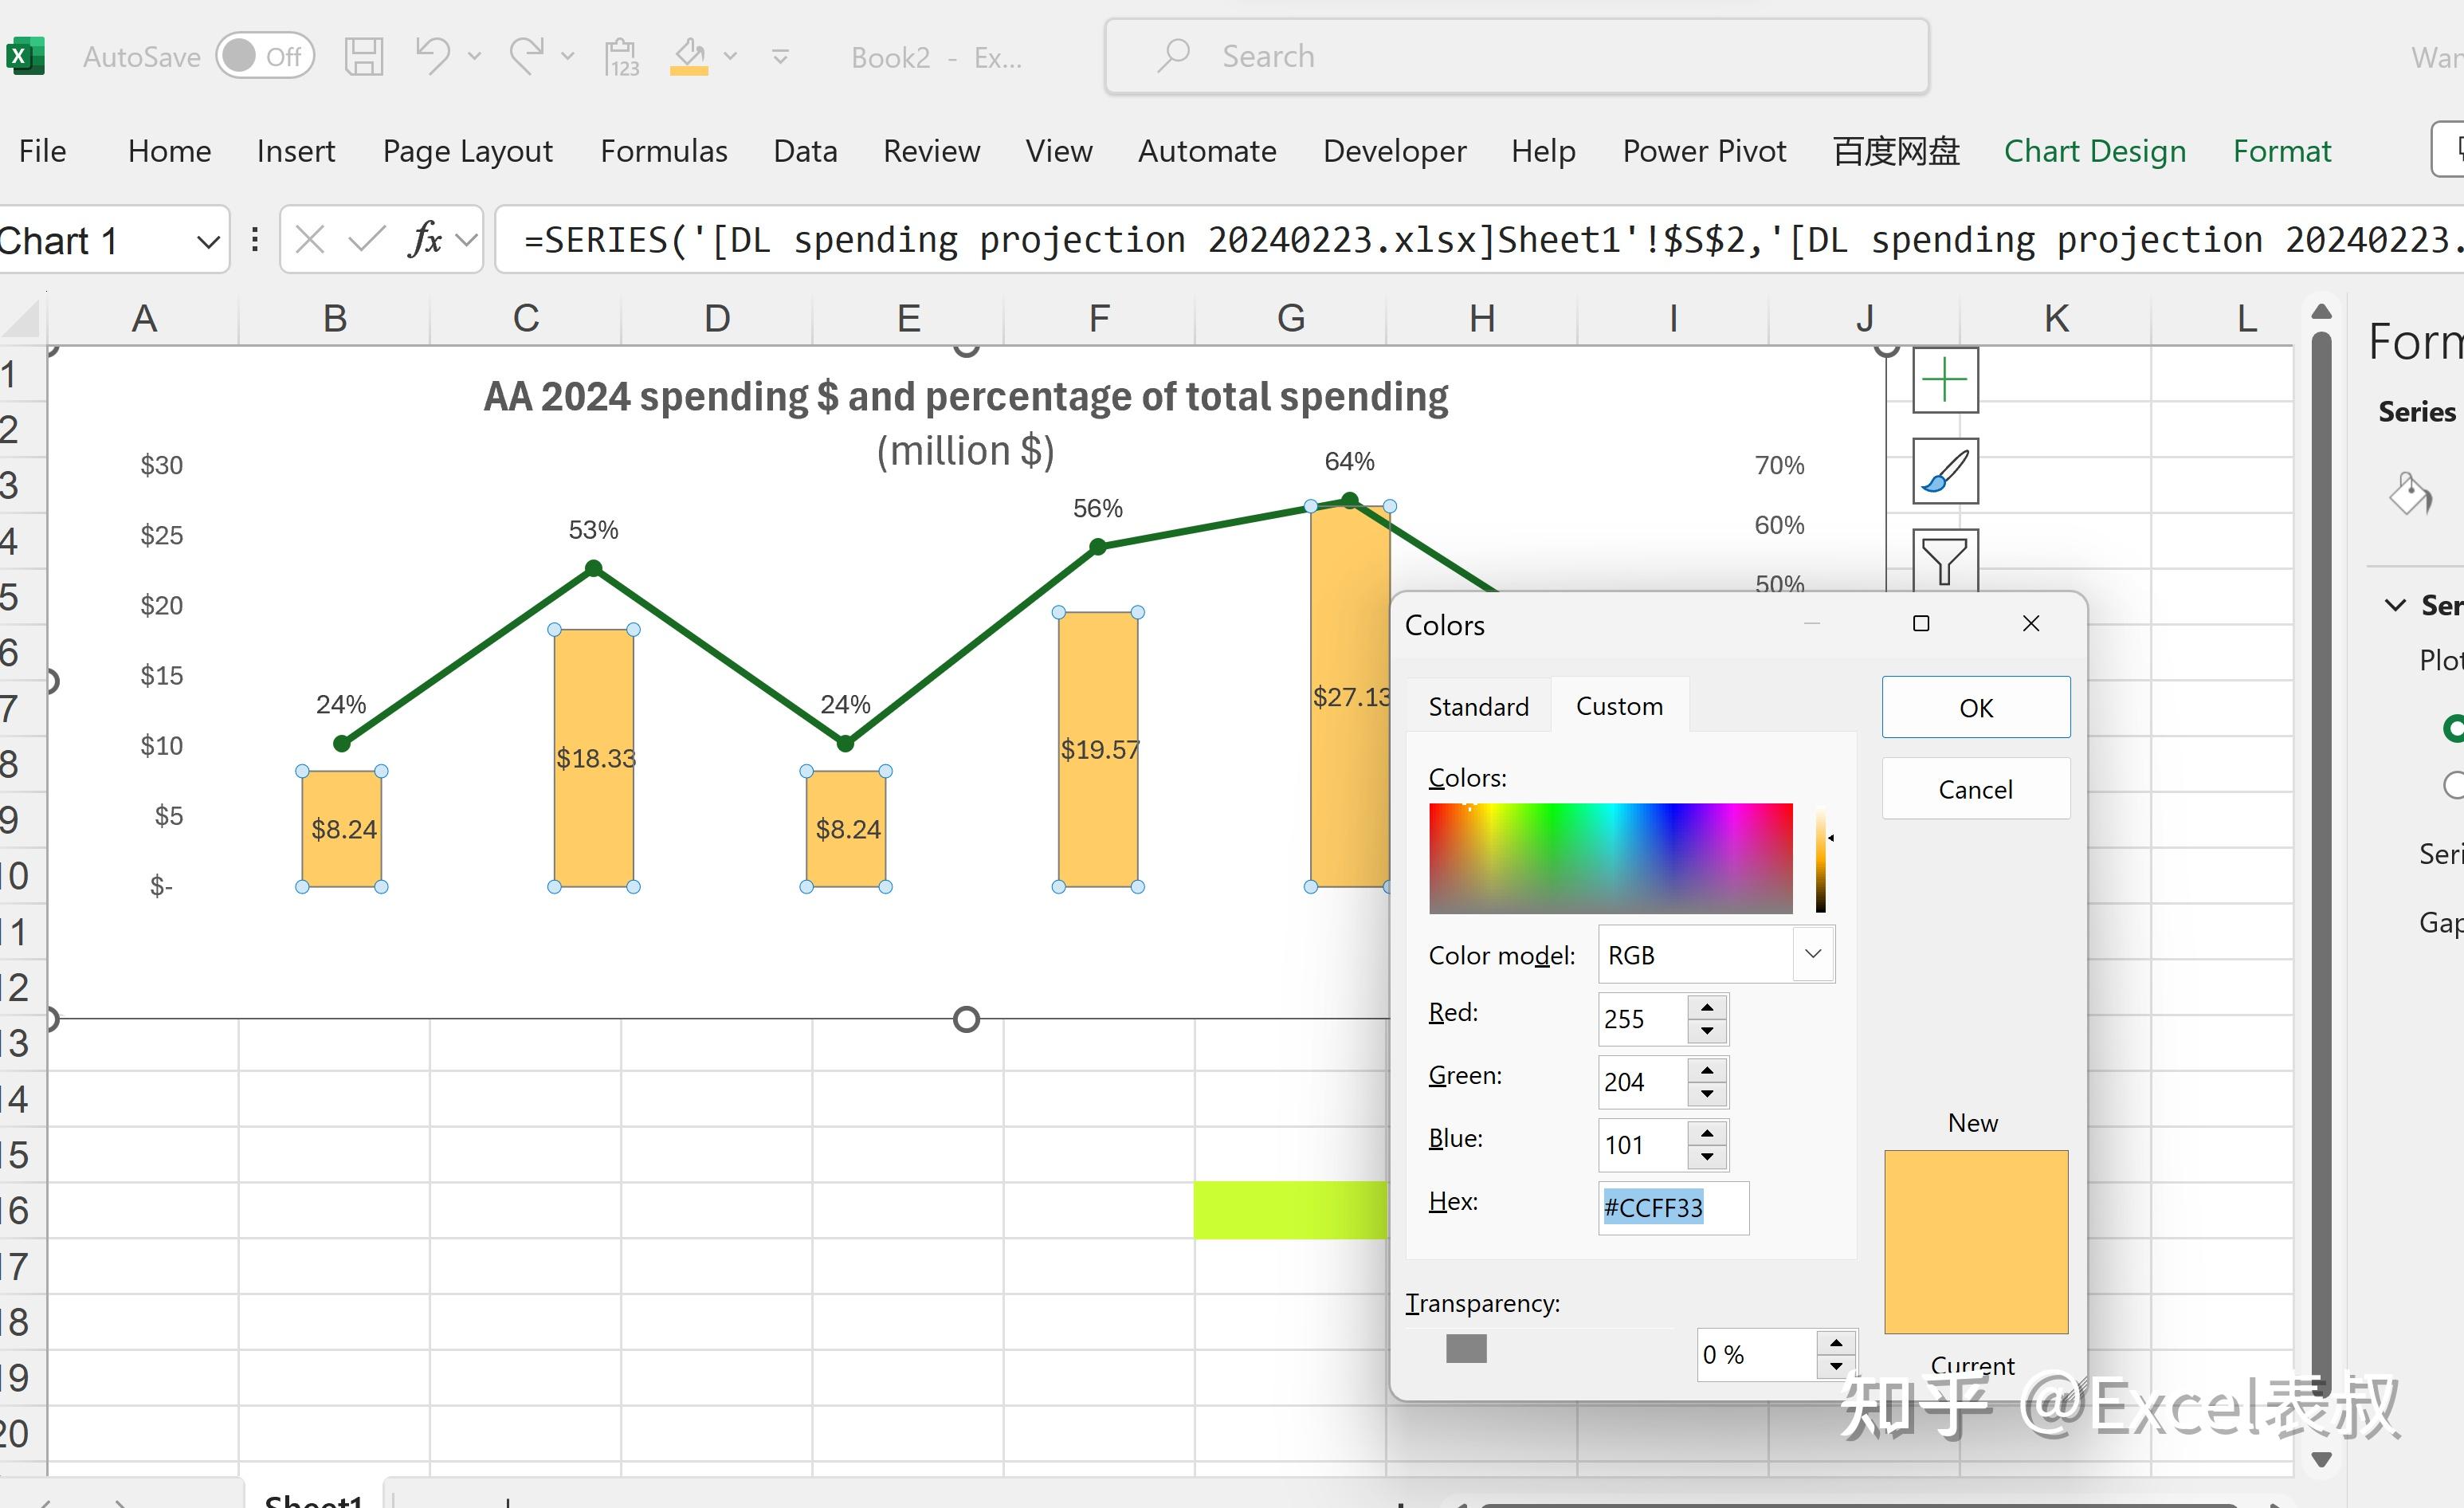Screen dimensions: 2464x1508
Task: Expand the Name Box dropdown
Action: [208, 241]
